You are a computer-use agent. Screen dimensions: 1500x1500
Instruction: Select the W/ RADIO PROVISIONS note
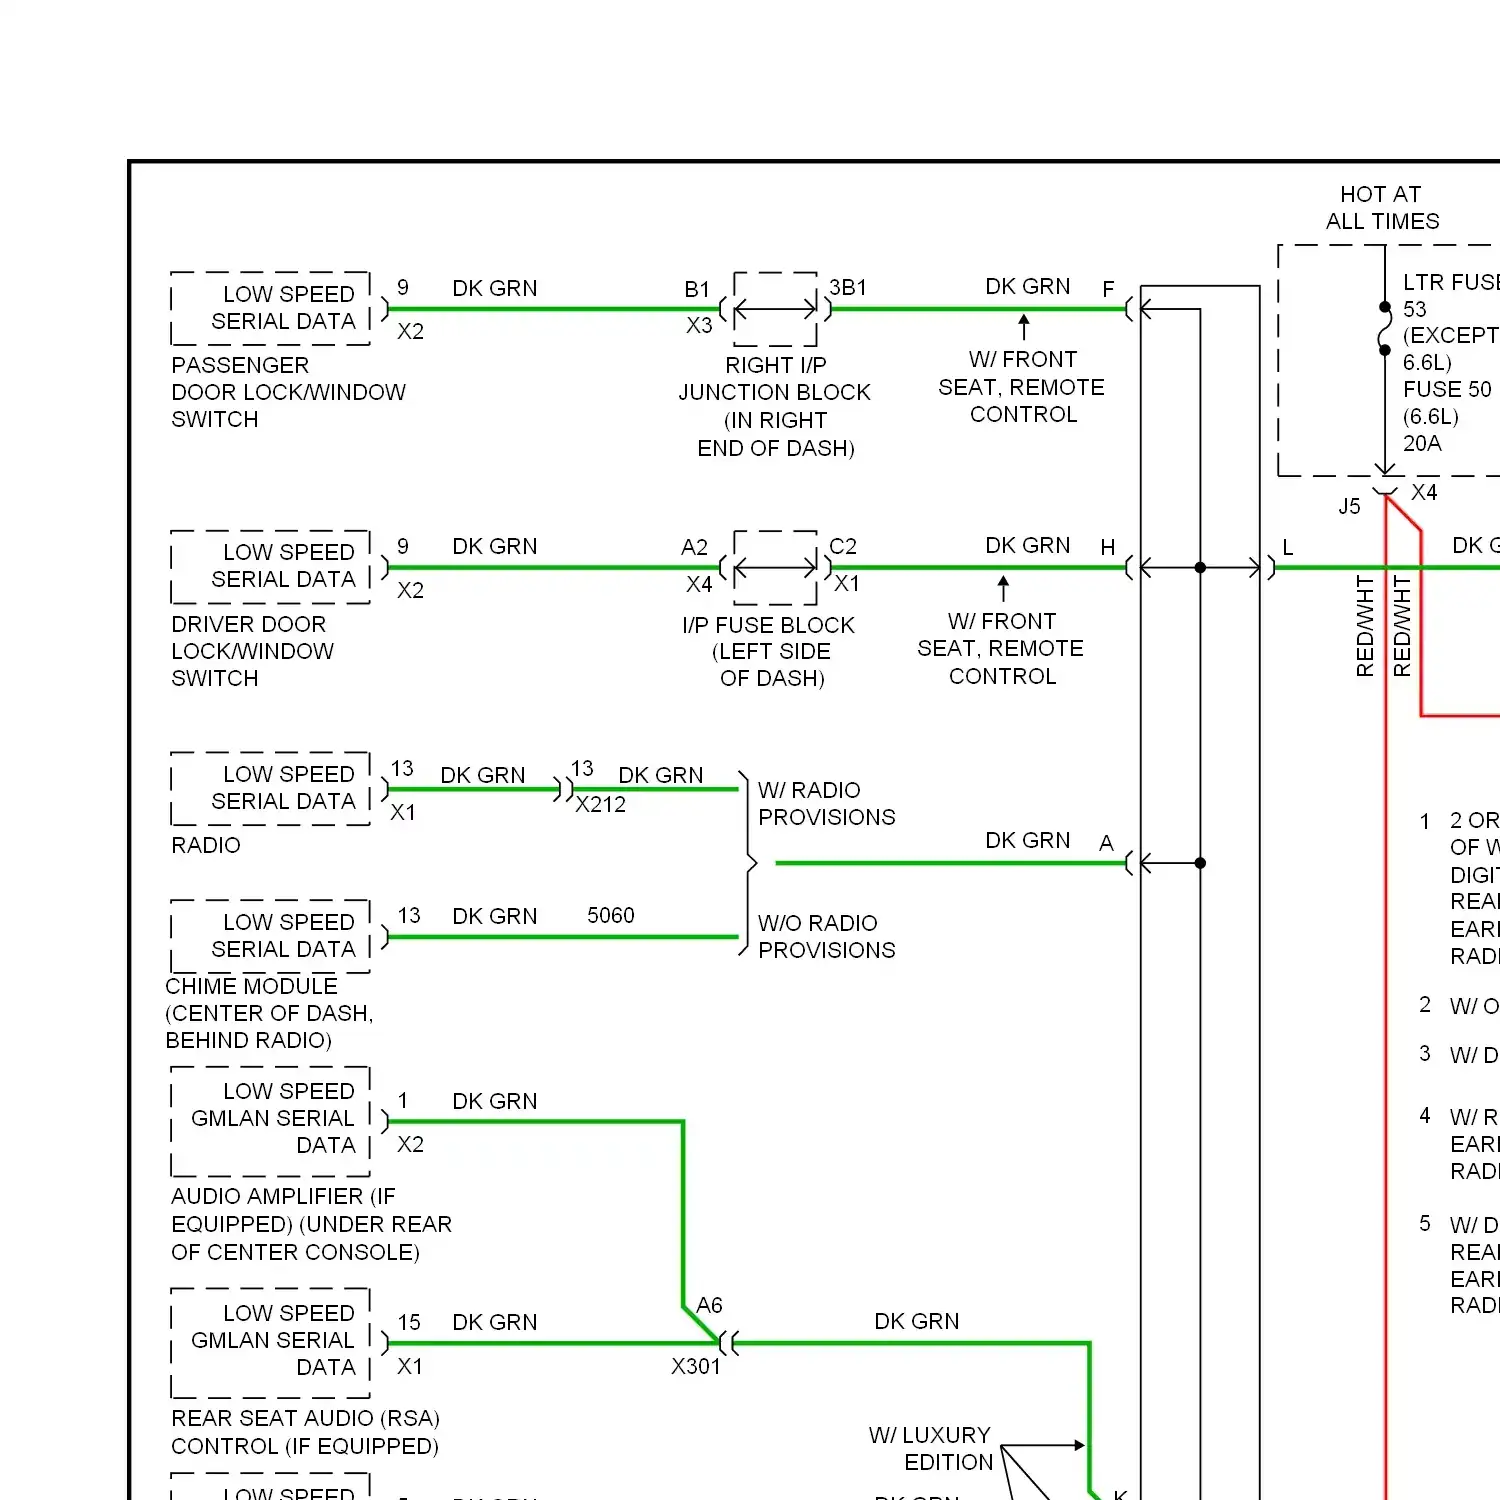826,804
